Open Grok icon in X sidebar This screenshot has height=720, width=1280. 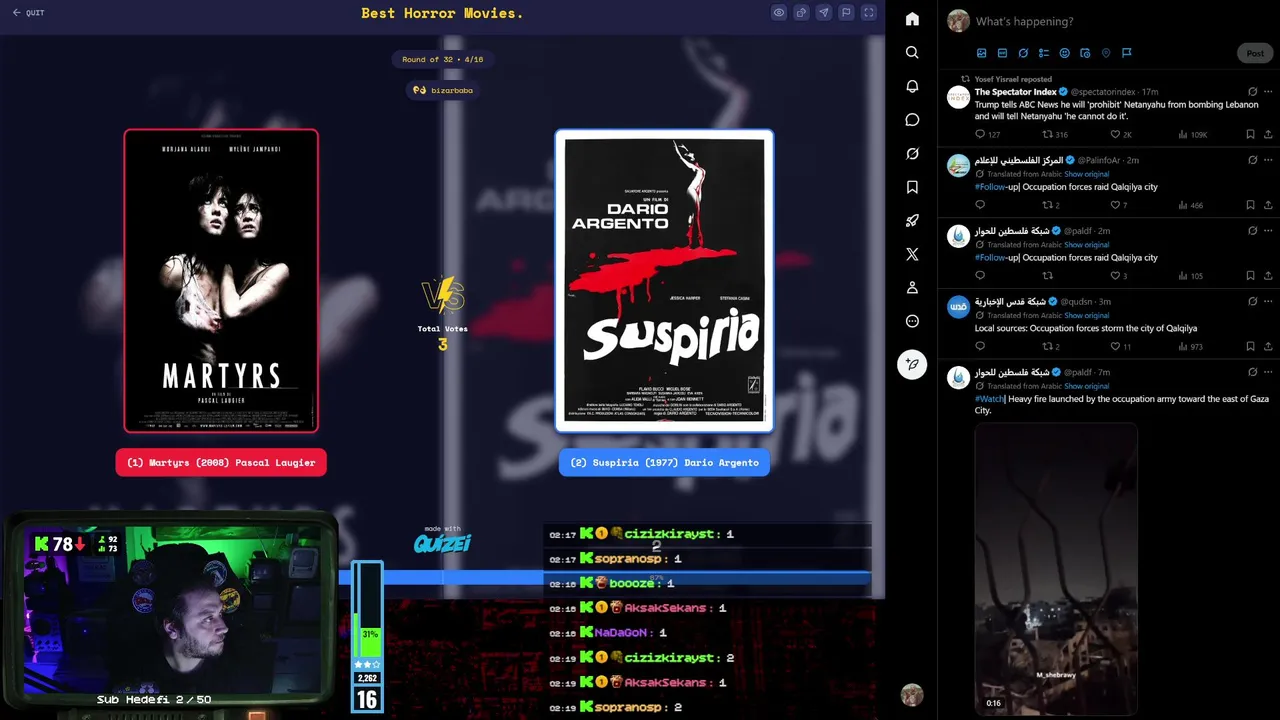[x=912, y=154]
